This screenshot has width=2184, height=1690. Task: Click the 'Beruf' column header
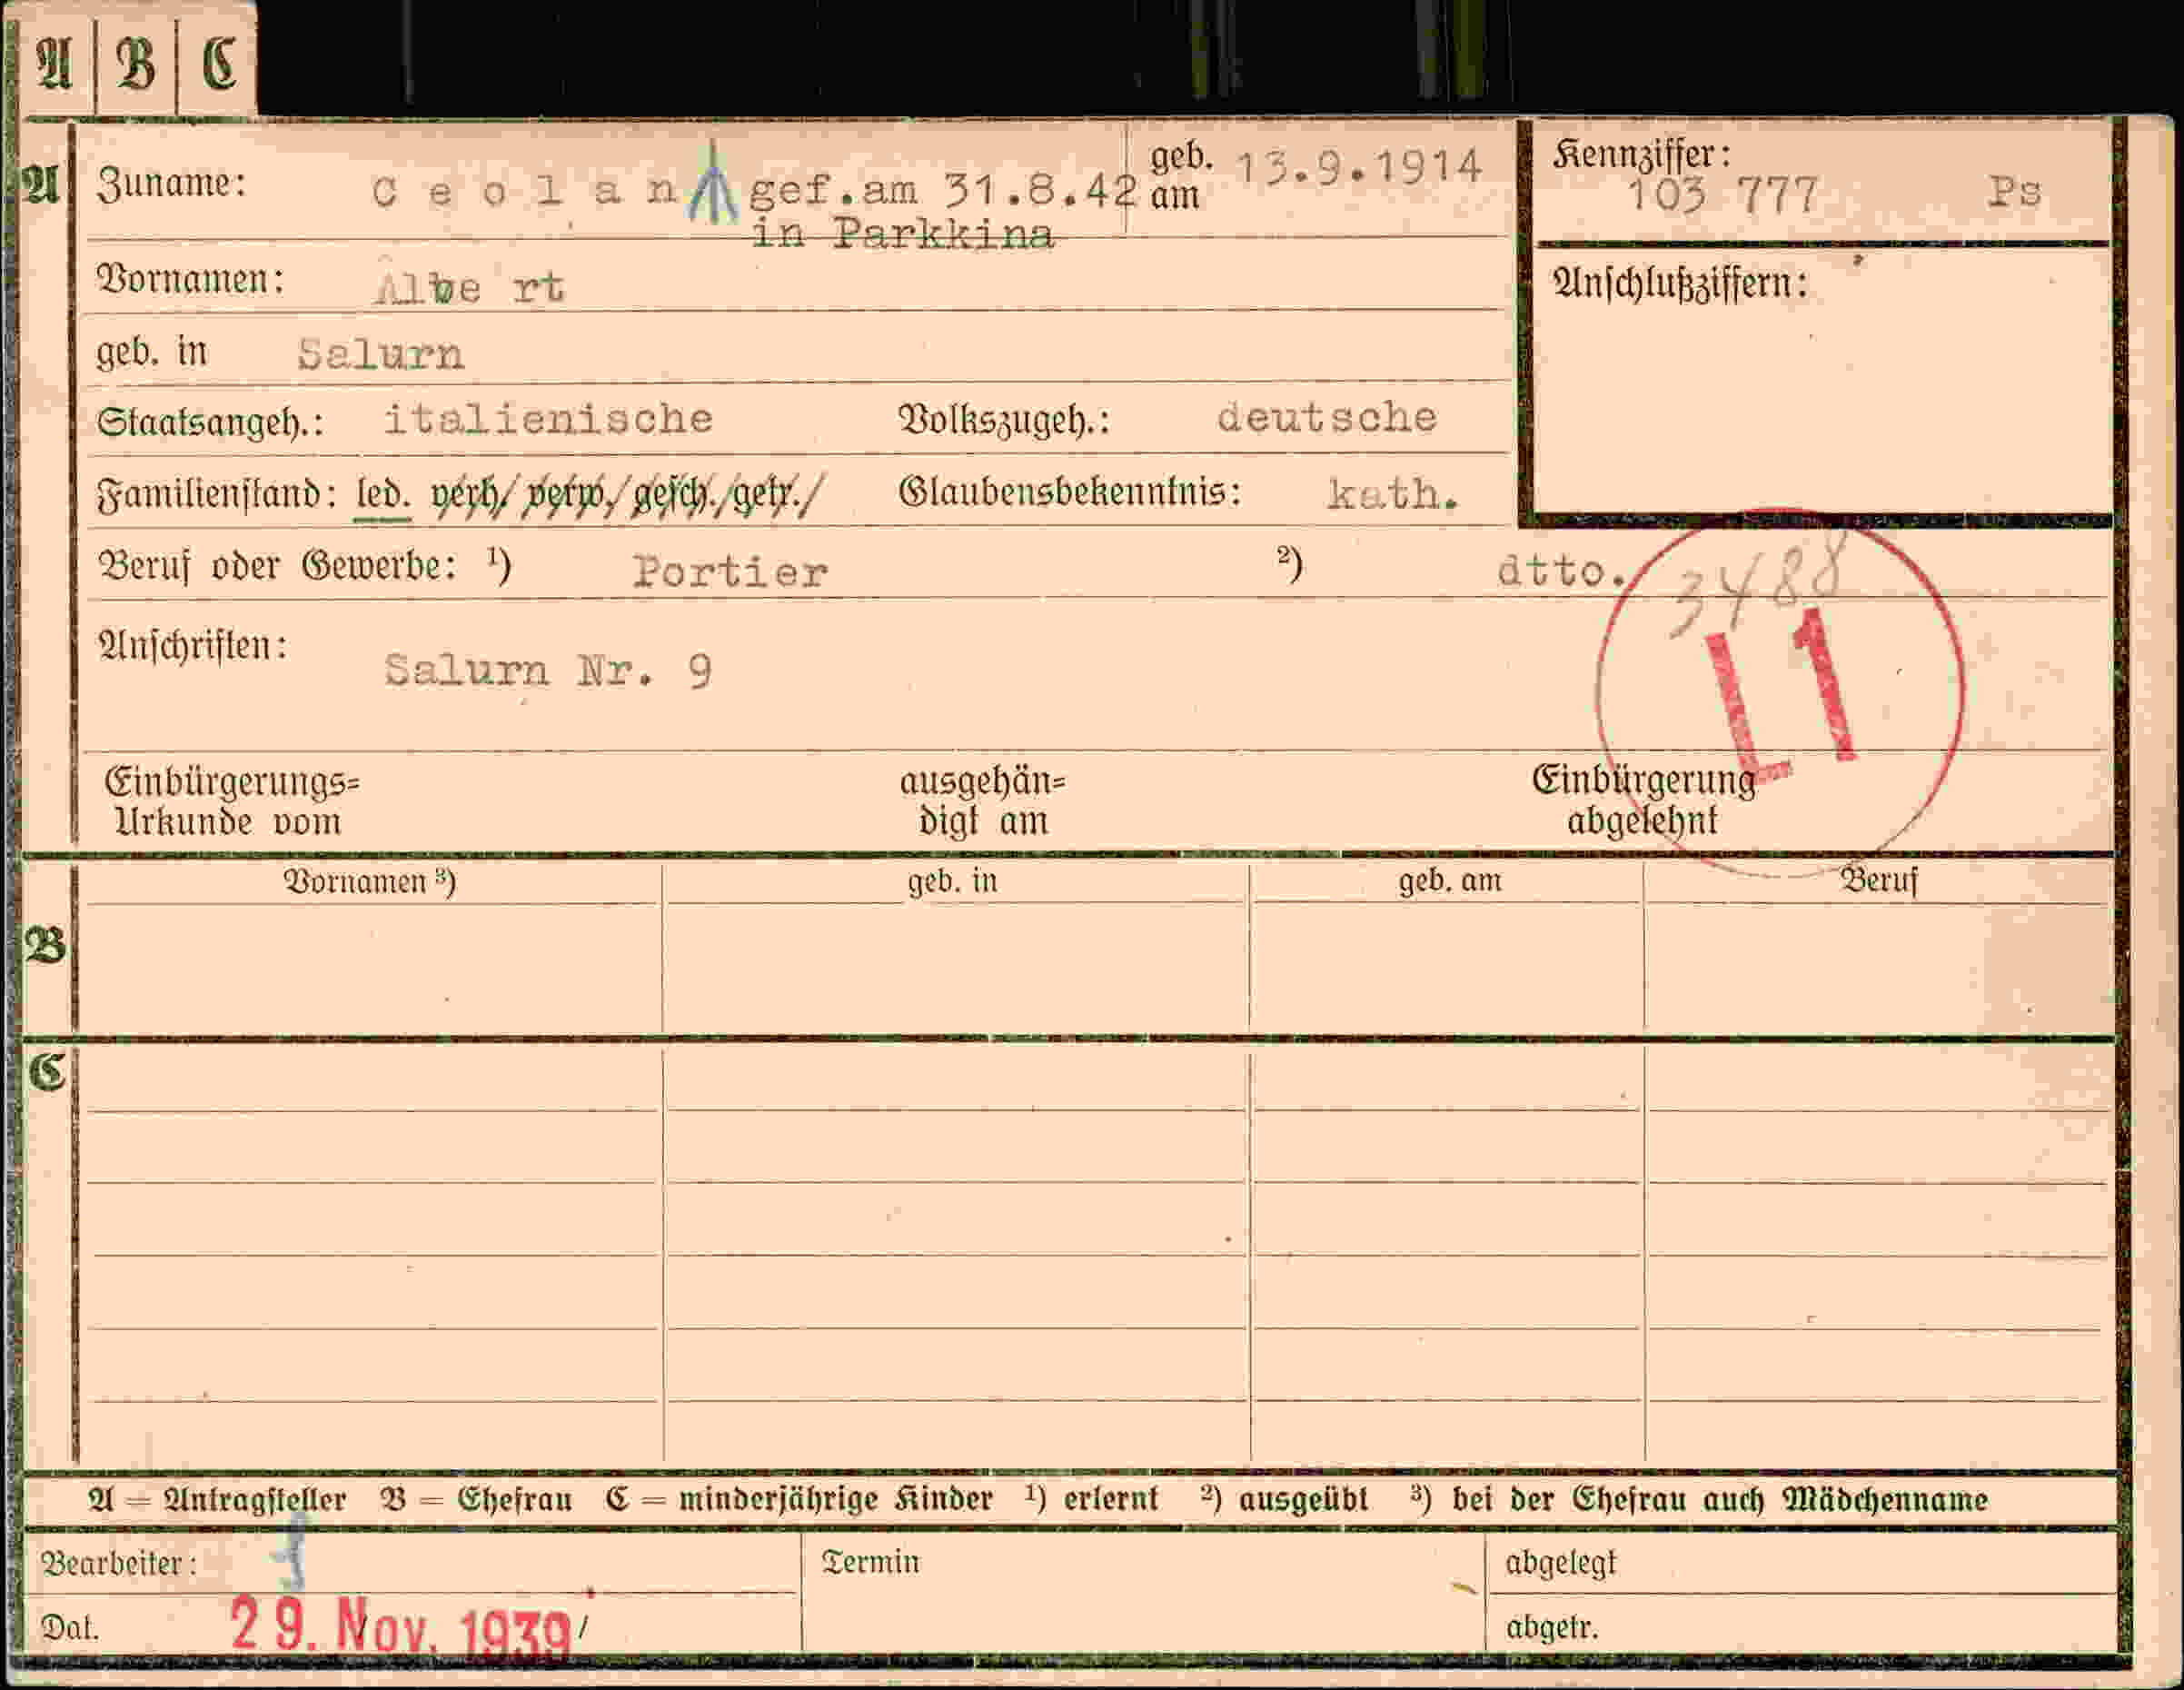(1880, 881)
